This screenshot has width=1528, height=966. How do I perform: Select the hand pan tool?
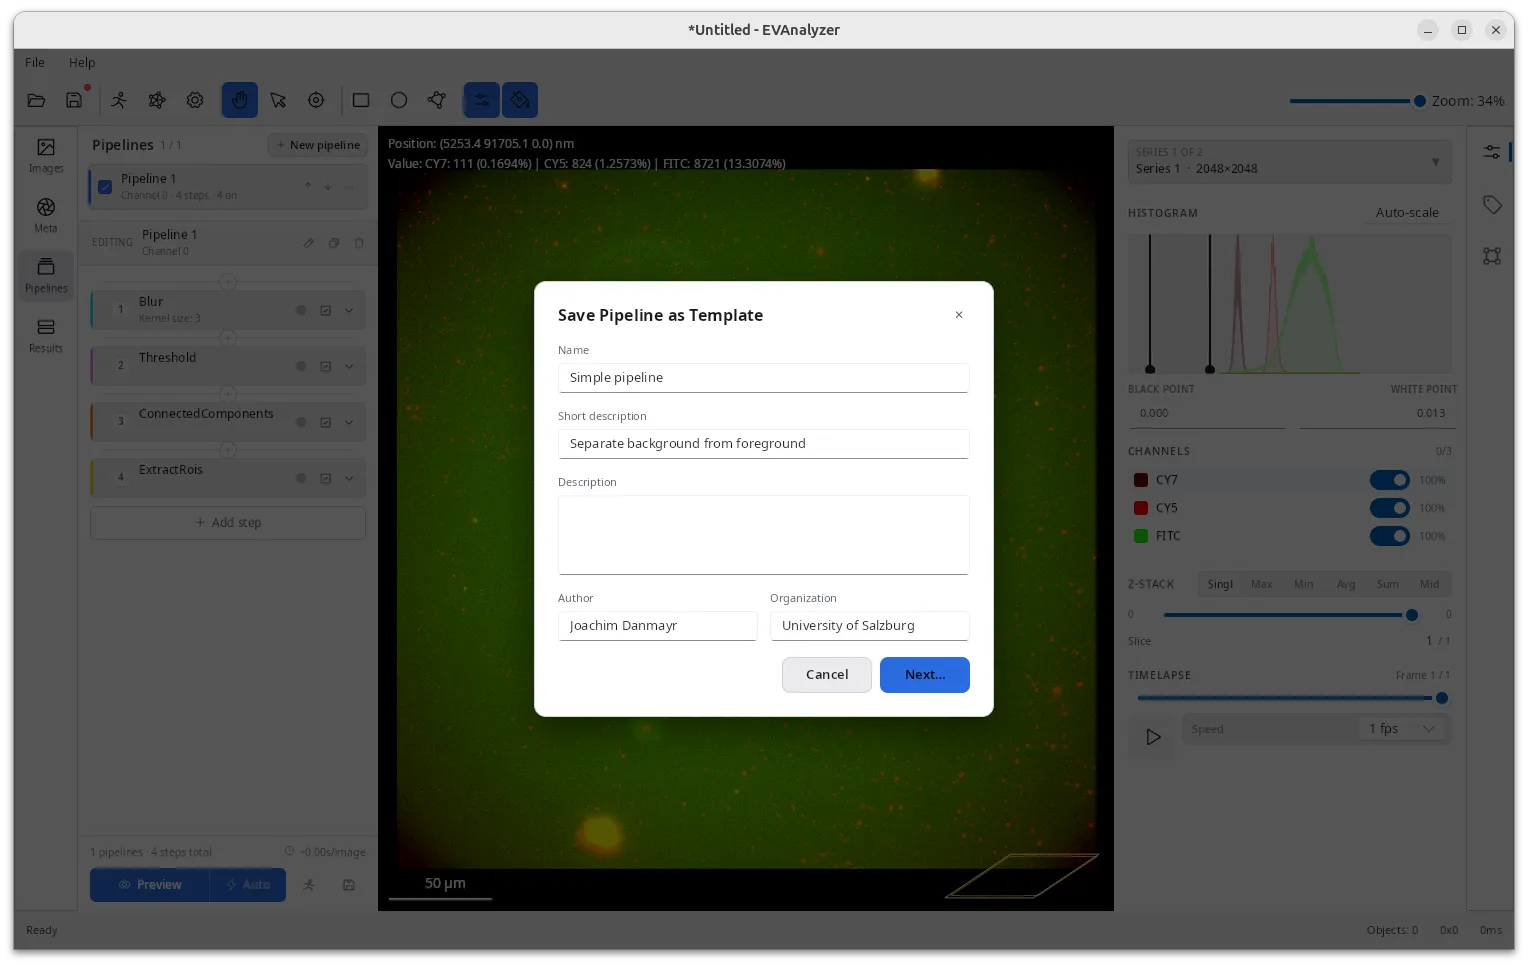click(x=240, y=100)
